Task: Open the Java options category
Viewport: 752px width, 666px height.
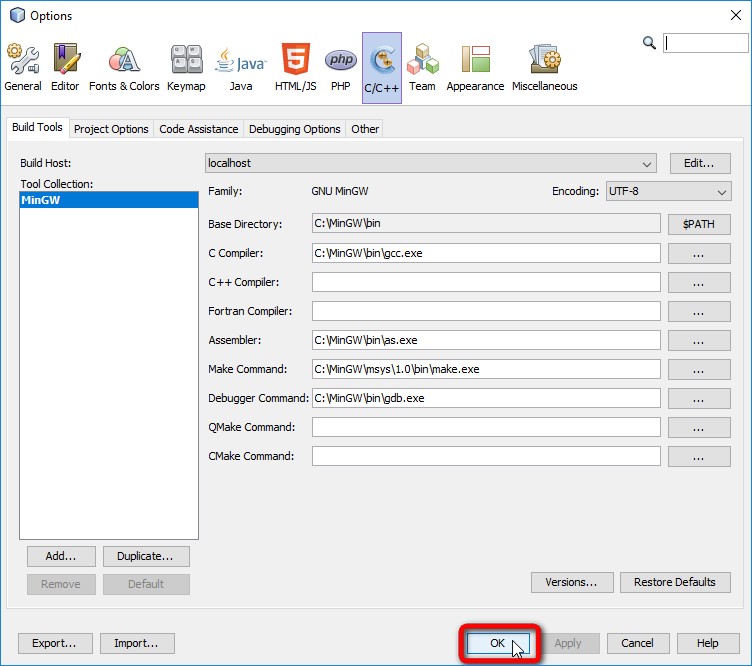Action: [240, 68]
